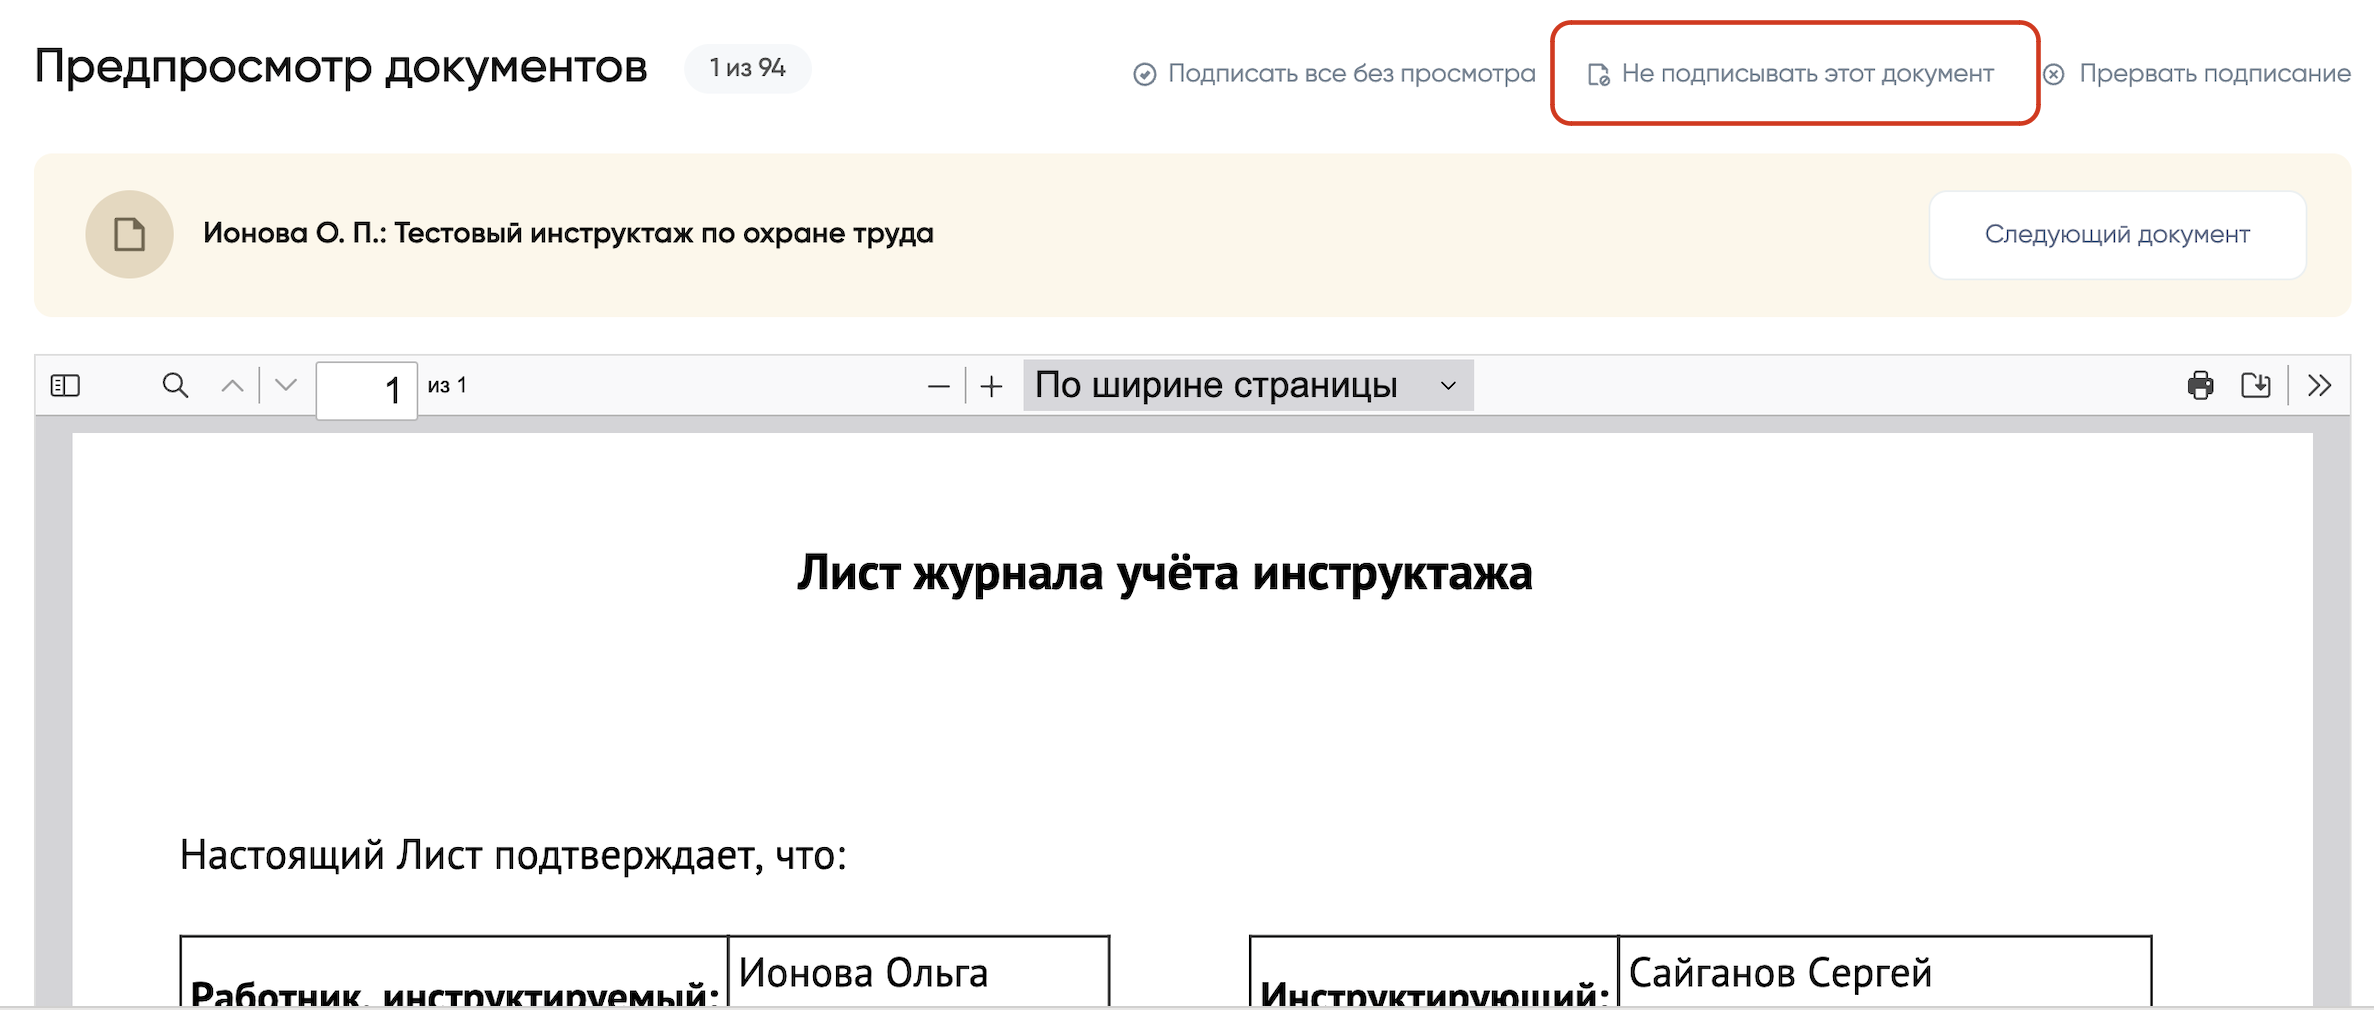Screen dimensions: 2374x1010
Task: Click the page number input field
Action: 366,388
